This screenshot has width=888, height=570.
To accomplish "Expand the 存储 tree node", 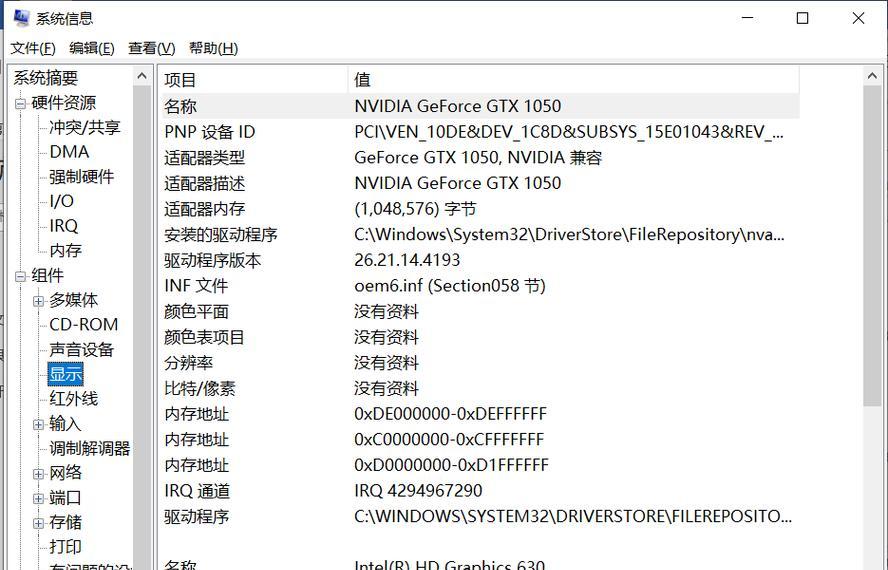I will click(x=38, y=523).
